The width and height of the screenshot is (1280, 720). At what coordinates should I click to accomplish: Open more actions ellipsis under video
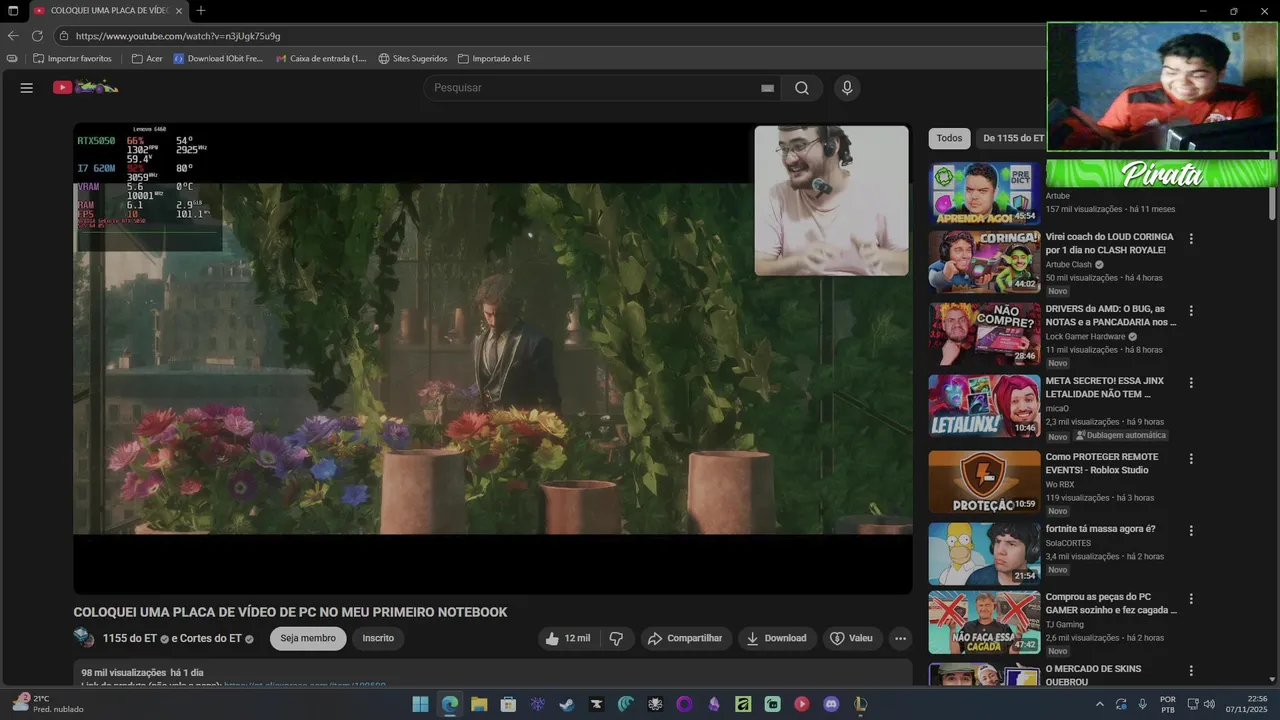[900, 638]
